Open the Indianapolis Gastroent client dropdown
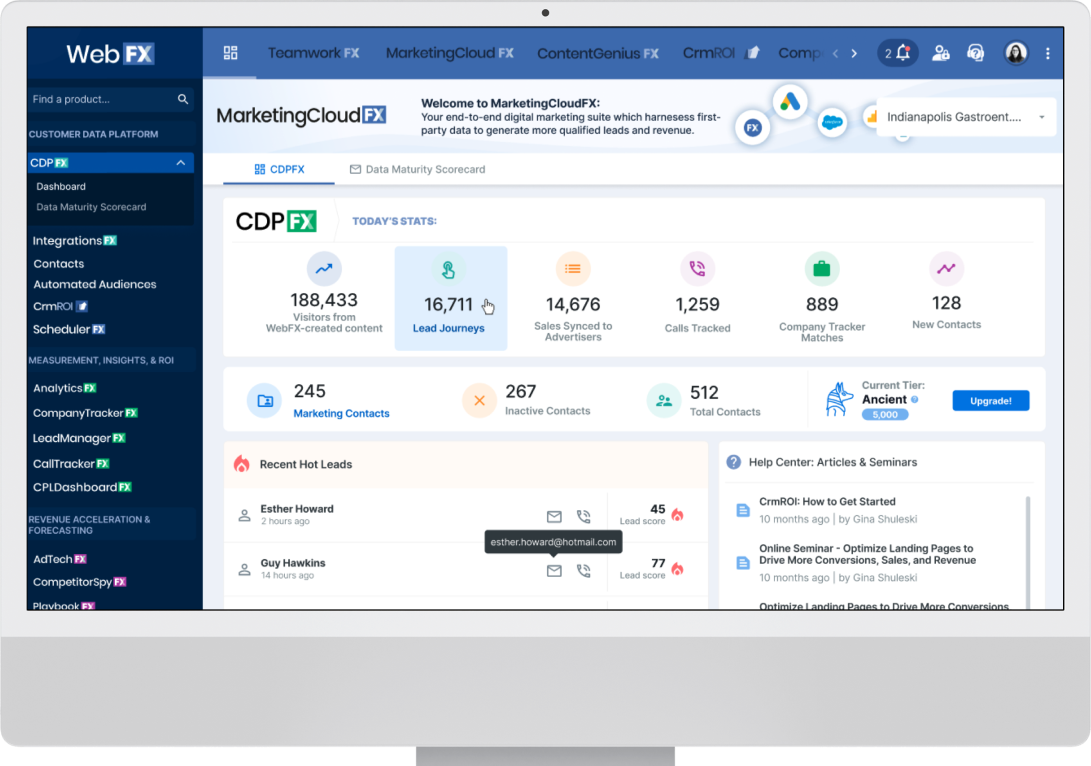This screenshot has height=766, width=1091. (966, 117)
